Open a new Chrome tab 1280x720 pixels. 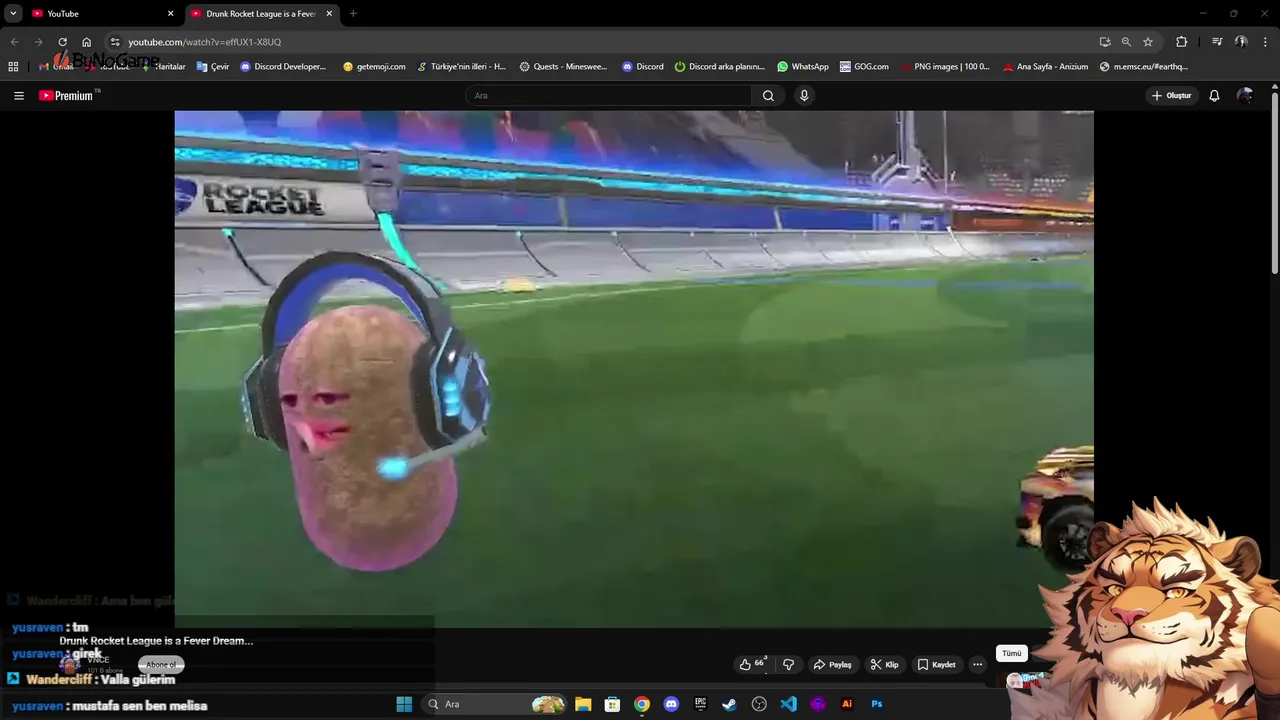click(x=353, y=14)
